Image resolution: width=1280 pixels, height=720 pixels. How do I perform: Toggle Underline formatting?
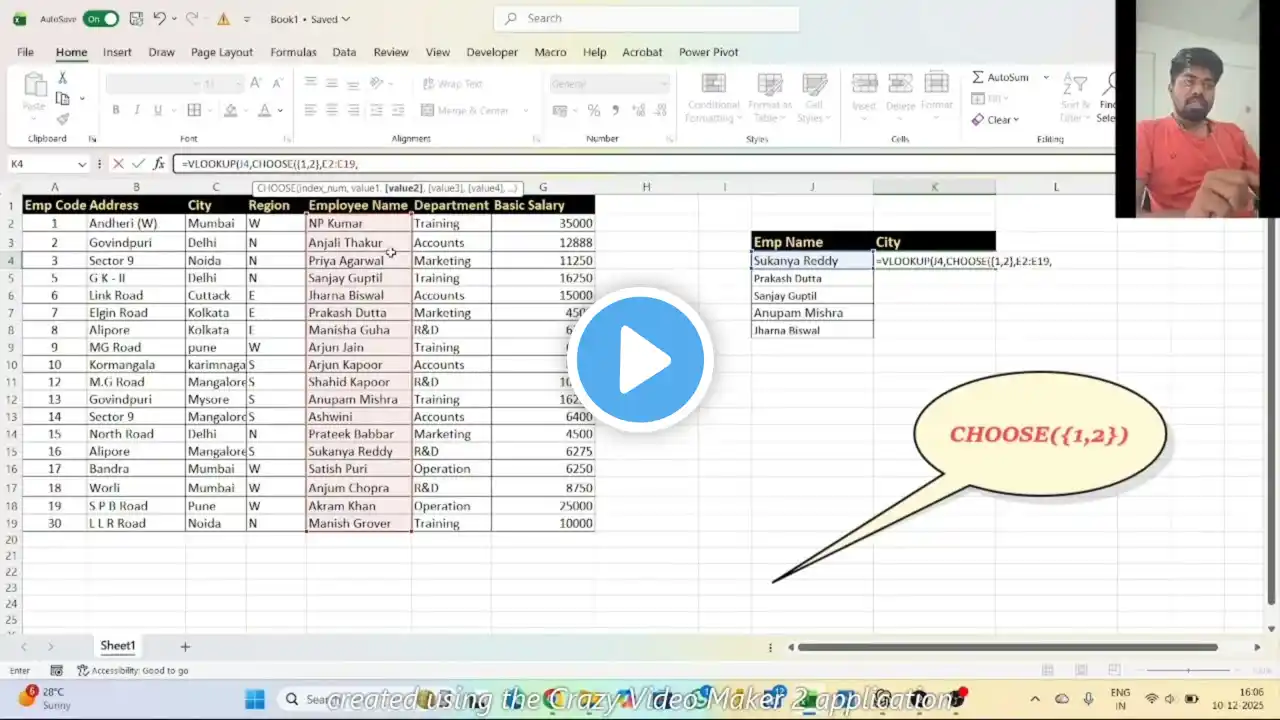(158, 110)
